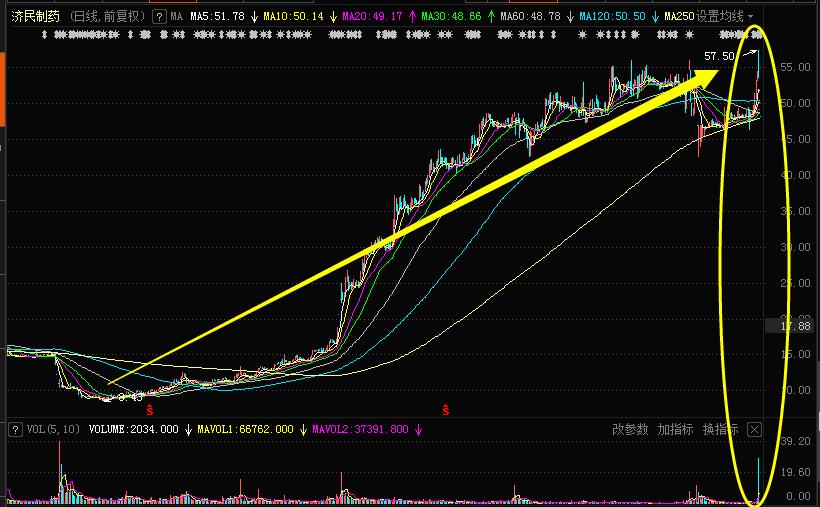The image size is (820, 507).
Task: Click the 35.00 price axis label
Action: click(795, 211)
